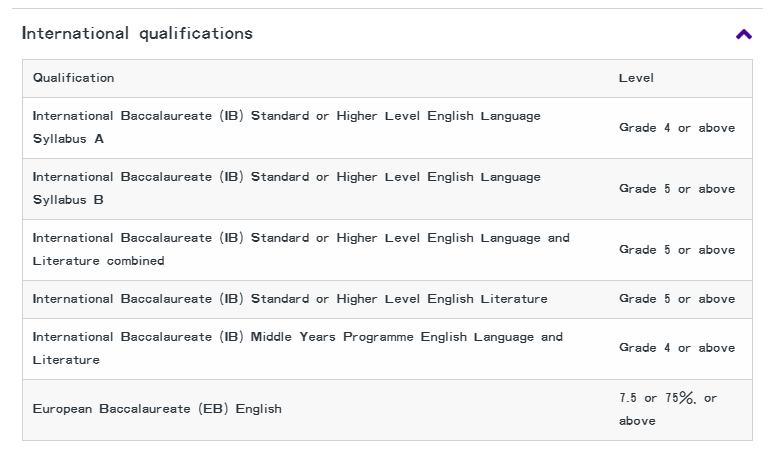Click the words 'Literature combined'

coord(98,261)
